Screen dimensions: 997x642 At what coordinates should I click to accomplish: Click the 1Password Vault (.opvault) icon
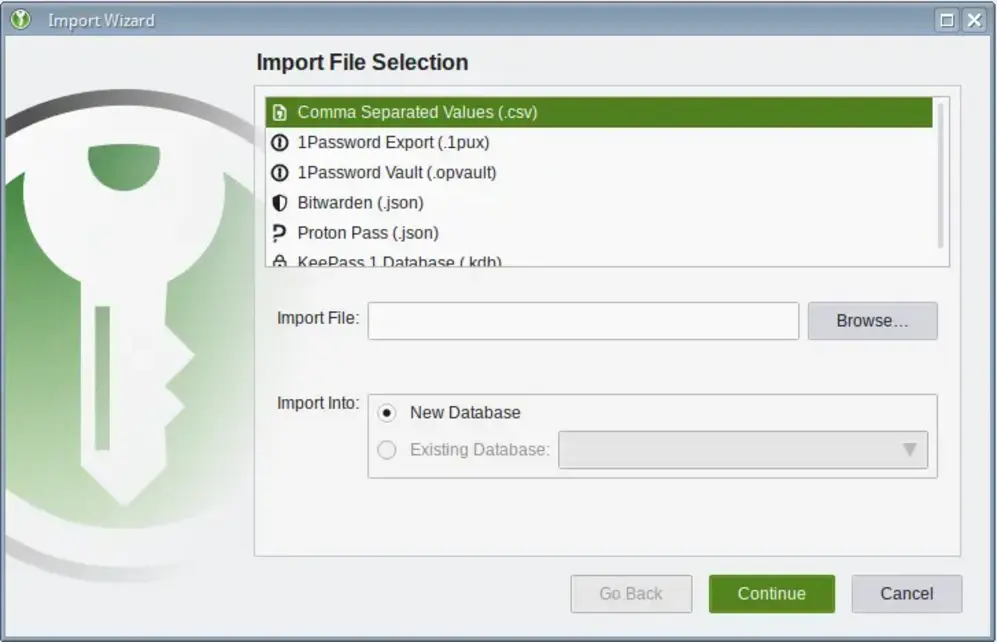coord(279,172)
